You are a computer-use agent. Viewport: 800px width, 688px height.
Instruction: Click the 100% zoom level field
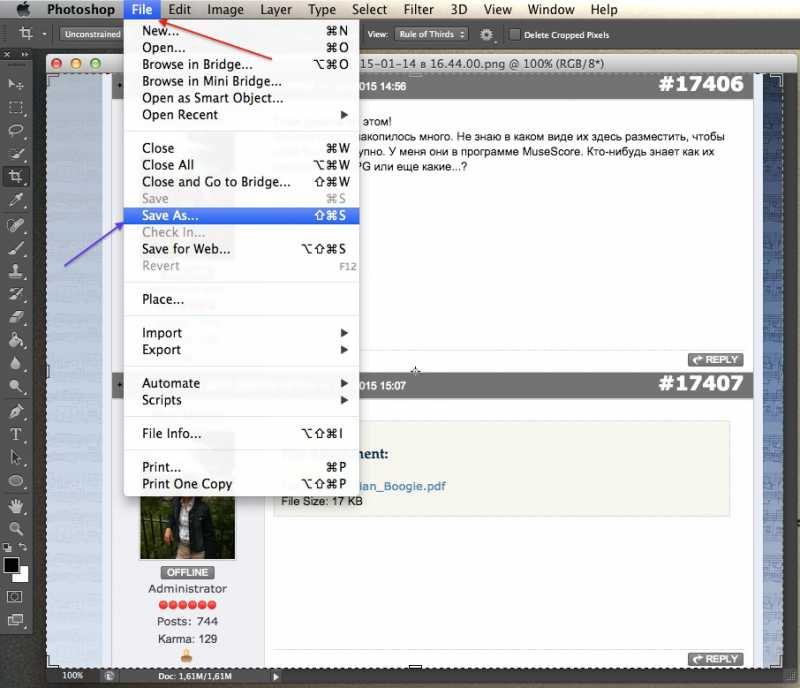pyautogui.click(x=72, y=676)
